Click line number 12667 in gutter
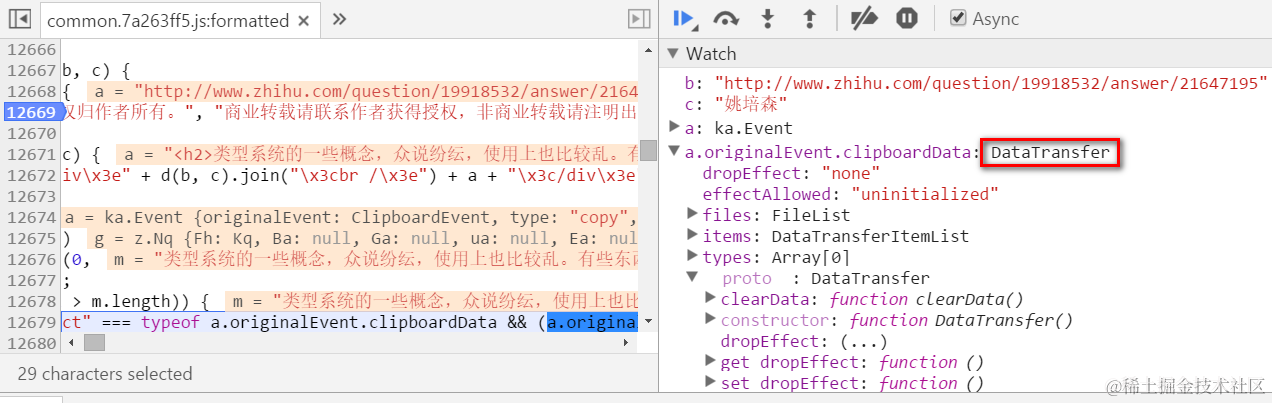Screen dimensions: 1272x403 [x=29, y=70]
